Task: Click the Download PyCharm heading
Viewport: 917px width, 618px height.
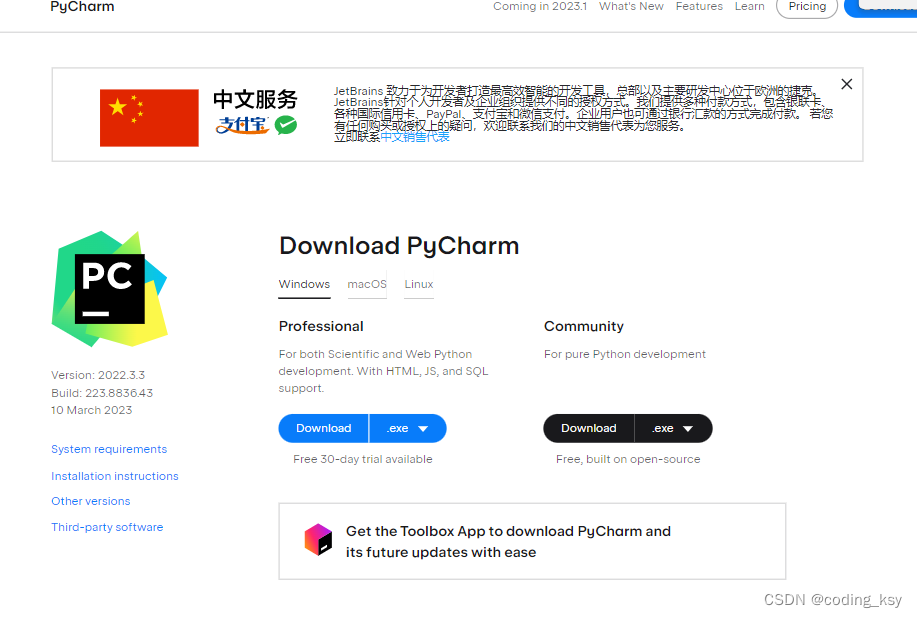Action: 399,246
